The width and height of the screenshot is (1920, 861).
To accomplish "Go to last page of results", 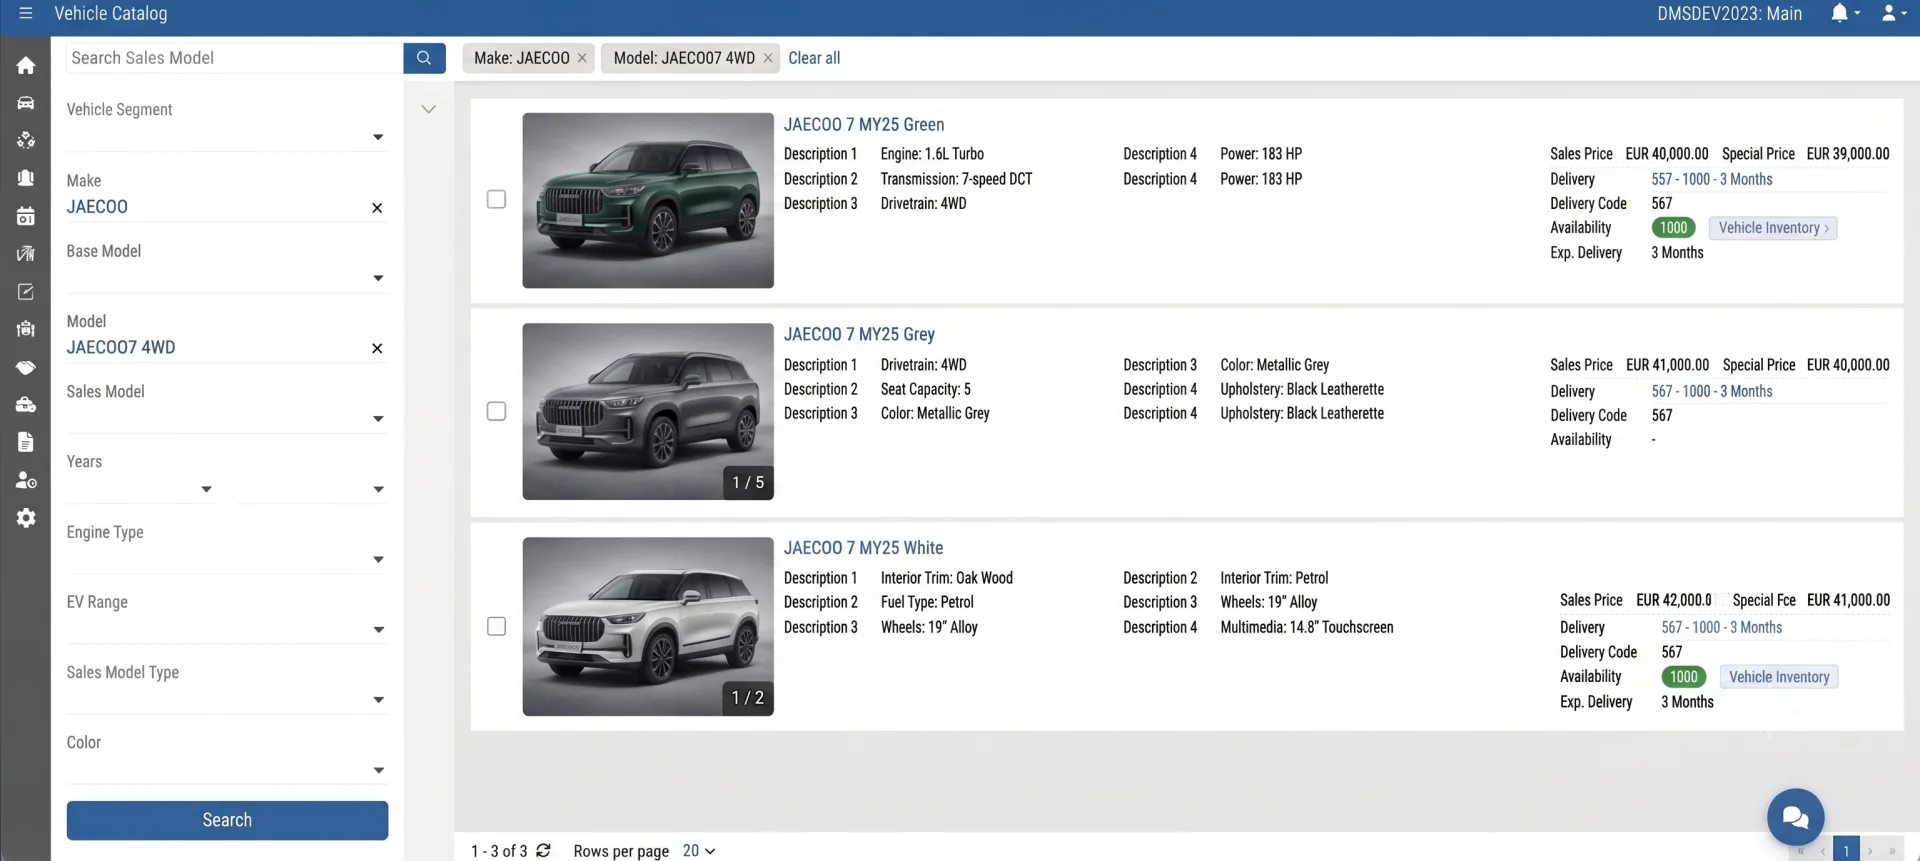I will click(1892, 851).
